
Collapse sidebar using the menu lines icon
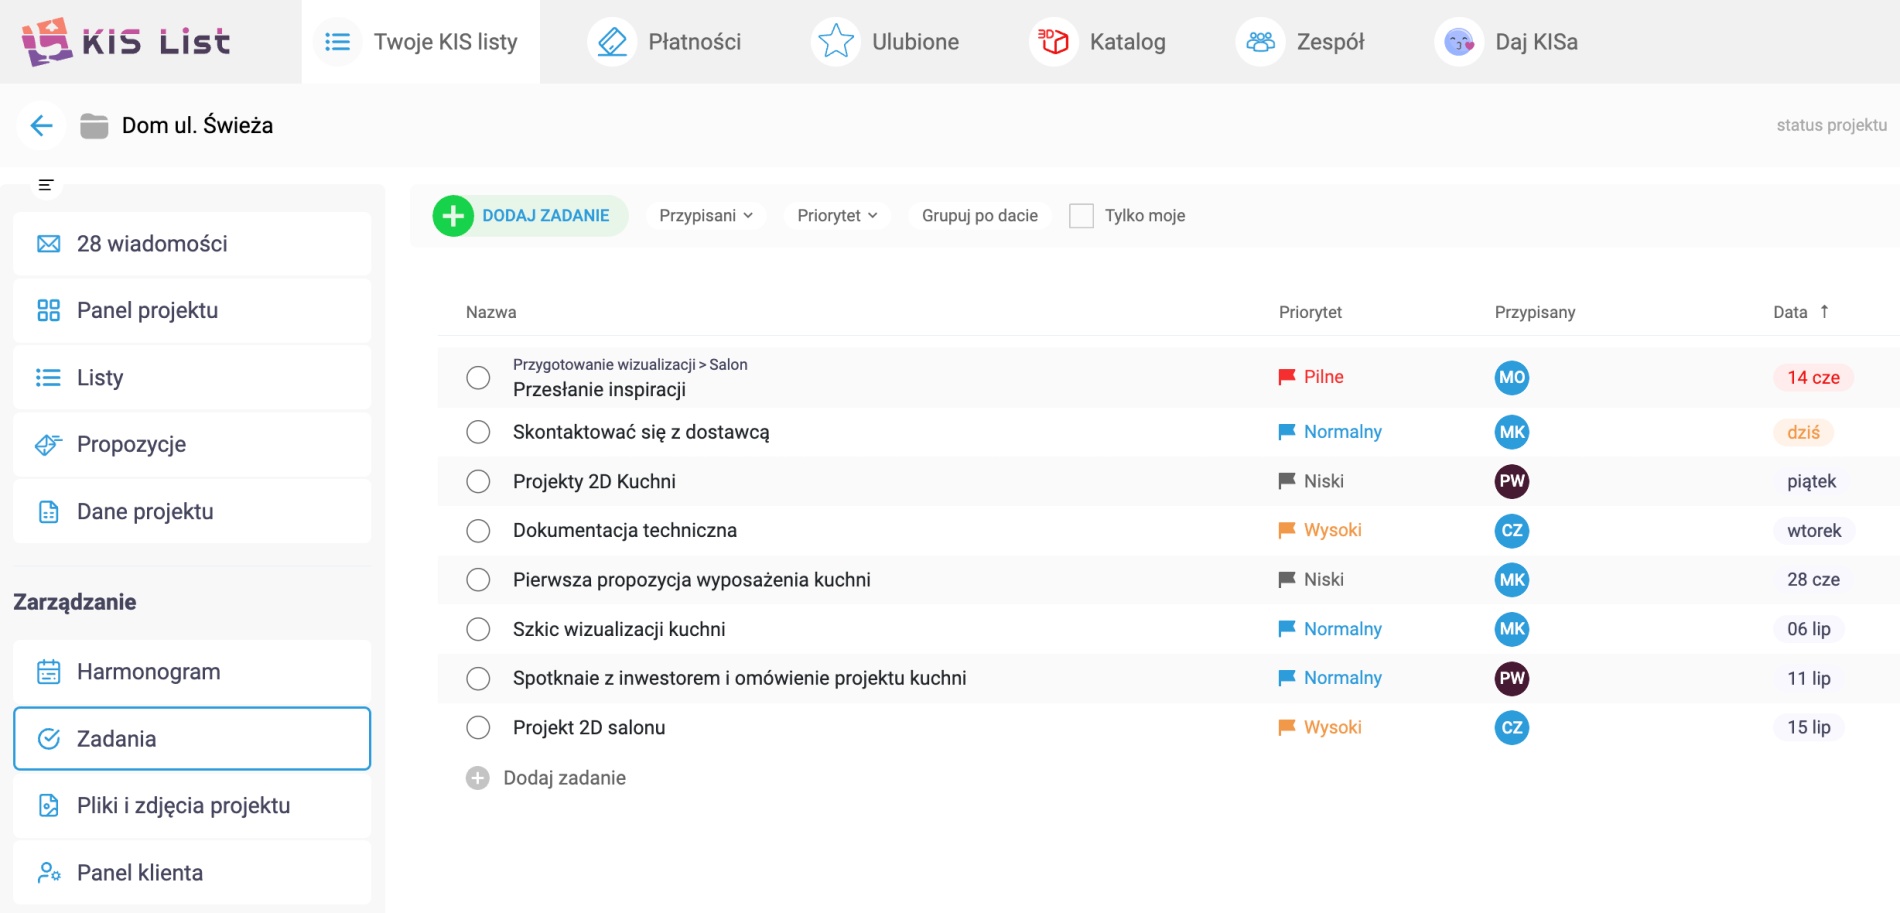click(x=45, y=185)
